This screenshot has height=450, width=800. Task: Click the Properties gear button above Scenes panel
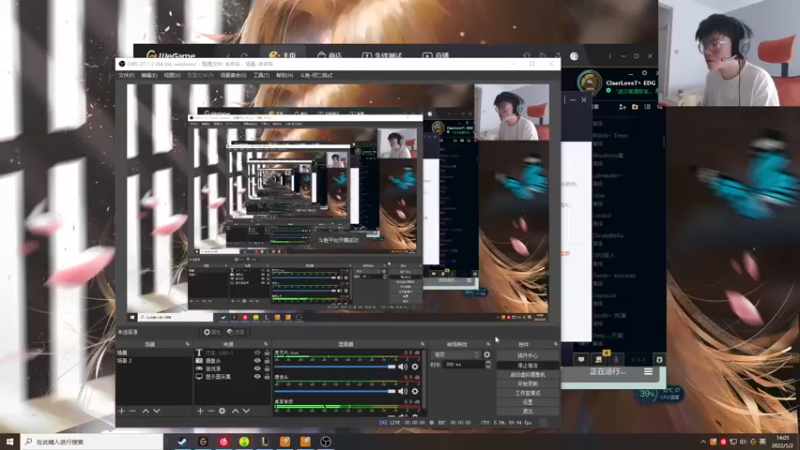click(212, 332)
